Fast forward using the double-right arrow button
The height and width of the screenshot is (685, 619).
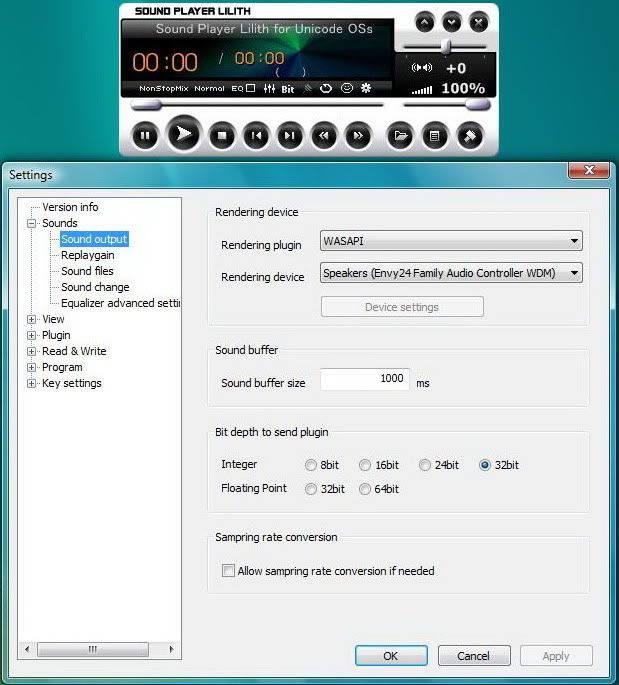pyautogui.click(x=358, y=136)
